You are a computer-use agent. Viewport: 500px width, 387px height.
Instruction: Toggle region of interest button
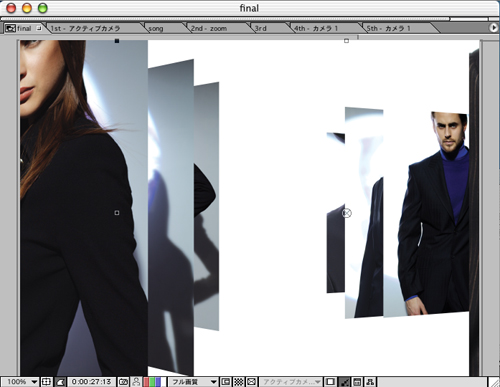tap(226, 382)
